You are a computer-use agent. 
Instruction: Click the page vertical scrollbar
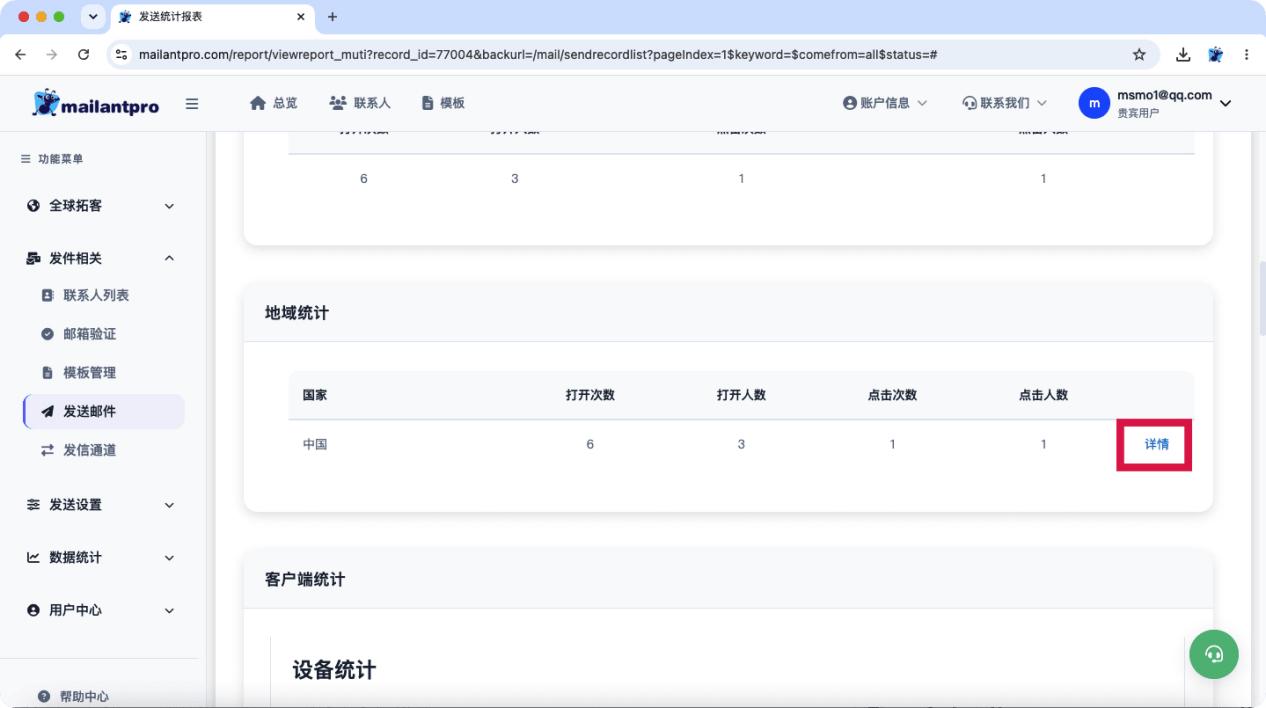[x=1261, y=298]
